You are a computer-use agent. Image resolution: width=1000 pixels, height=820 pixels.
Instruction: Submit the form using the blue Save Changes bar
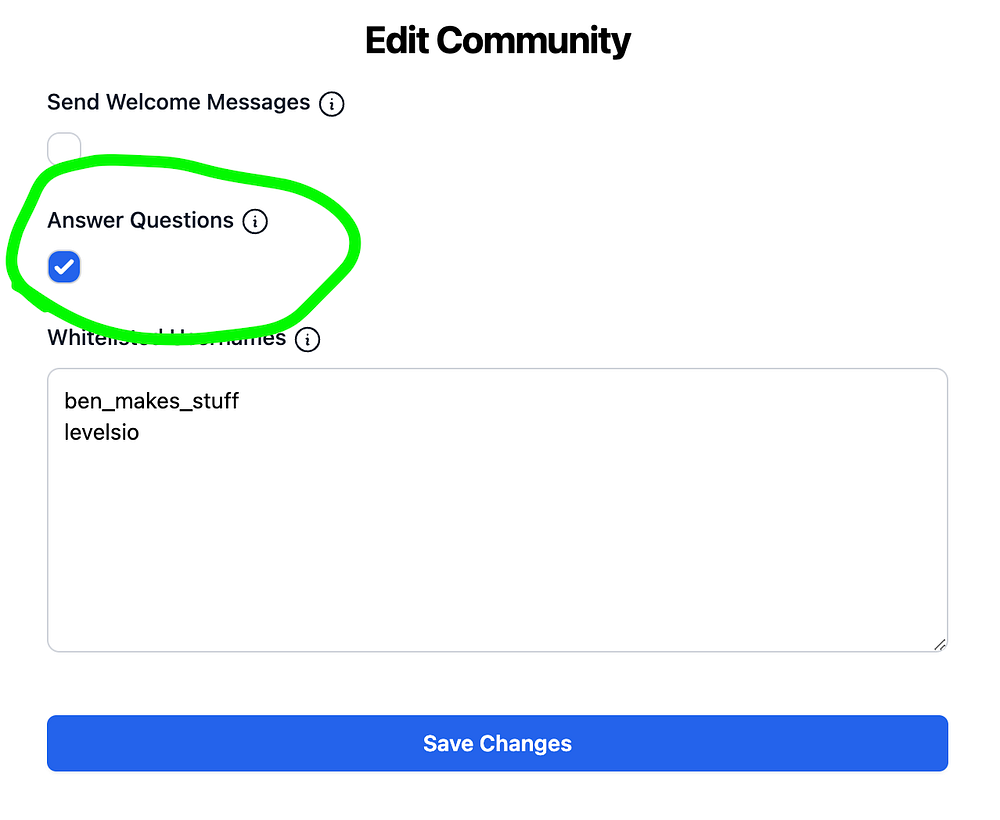click(497, 743)
